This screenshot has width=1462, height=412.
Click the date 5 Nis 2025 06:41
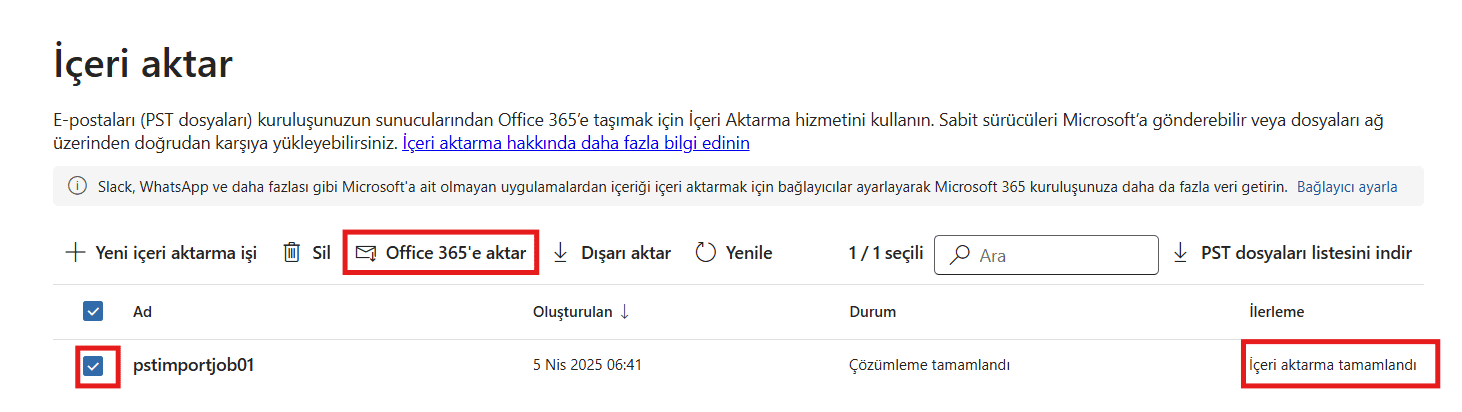tap(588, 365)
